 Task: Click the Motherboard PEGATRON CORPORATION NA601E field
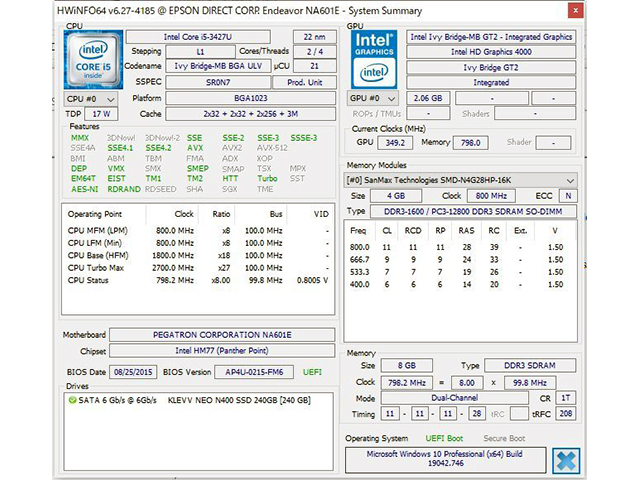[222, 335]
